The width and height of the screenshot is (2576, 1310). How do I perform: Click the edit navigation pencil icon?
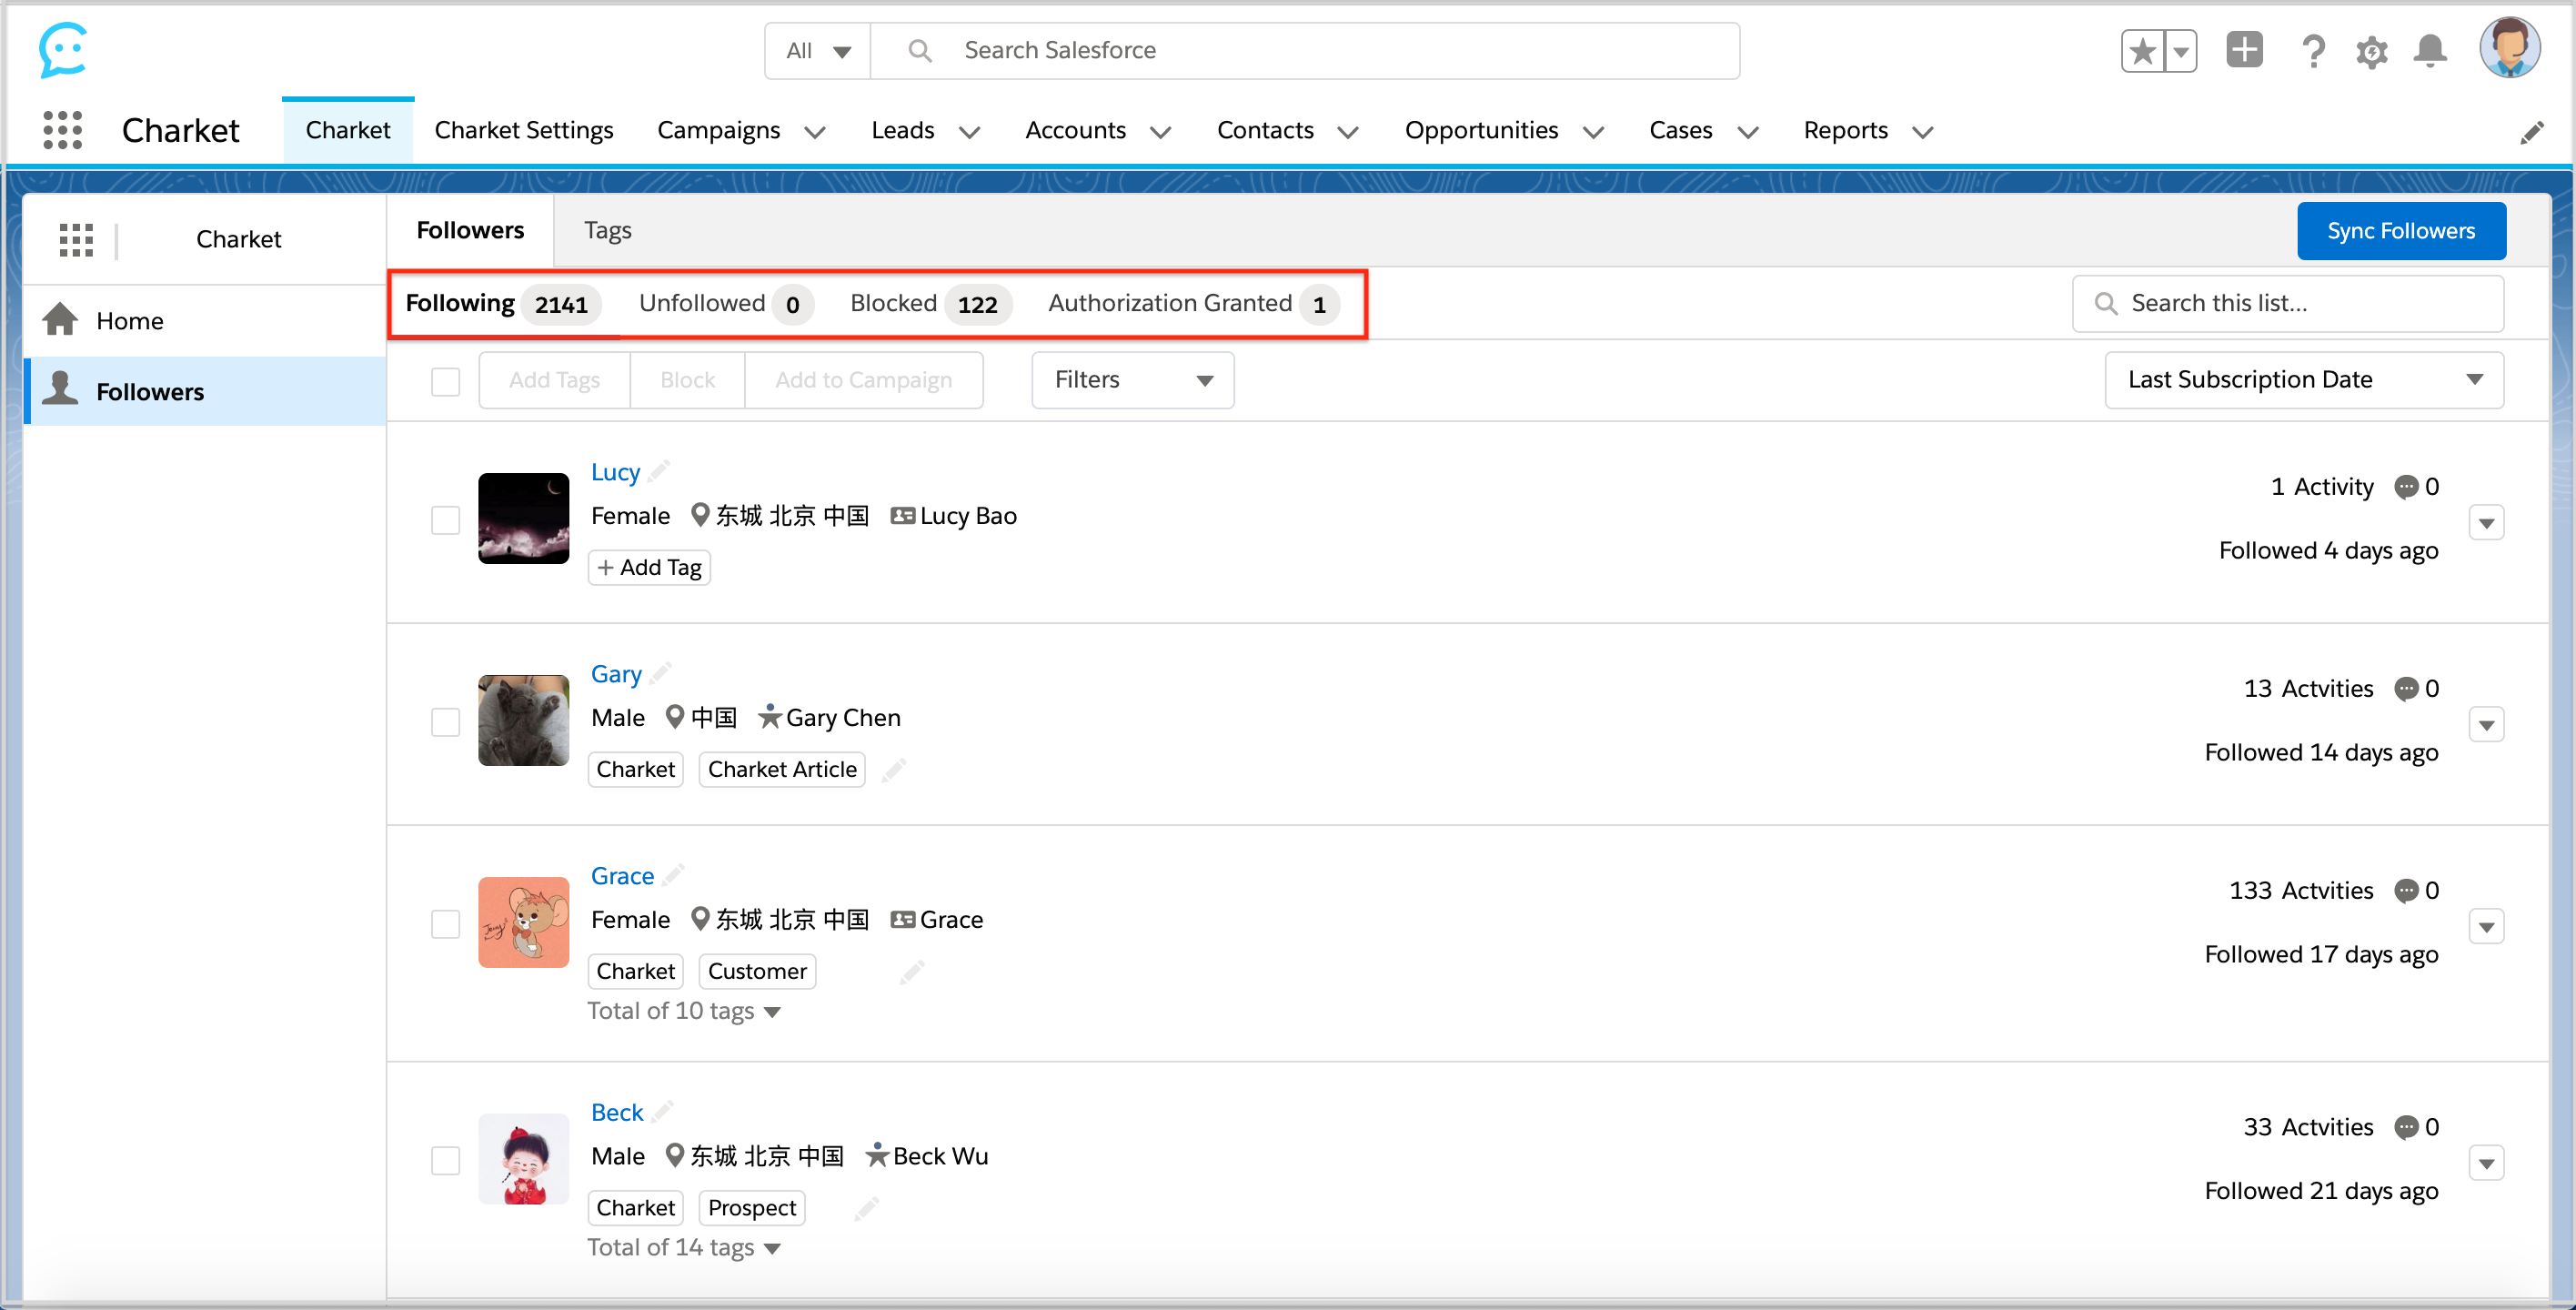[2531, 132]
